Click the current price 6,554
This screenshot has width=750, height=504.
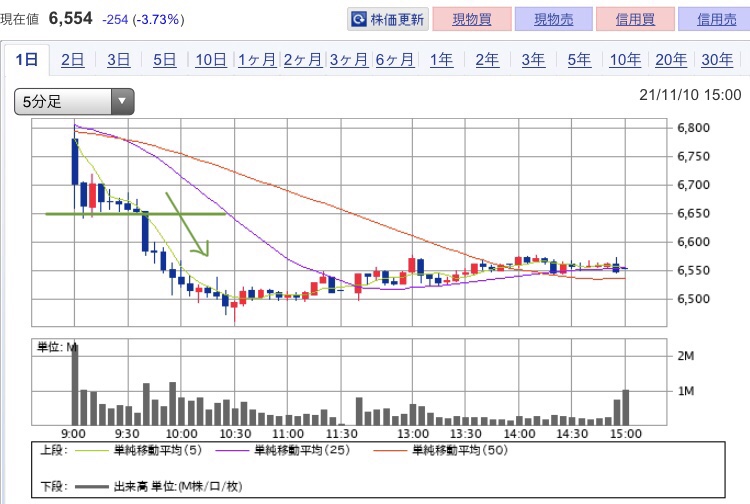(71, 19)
